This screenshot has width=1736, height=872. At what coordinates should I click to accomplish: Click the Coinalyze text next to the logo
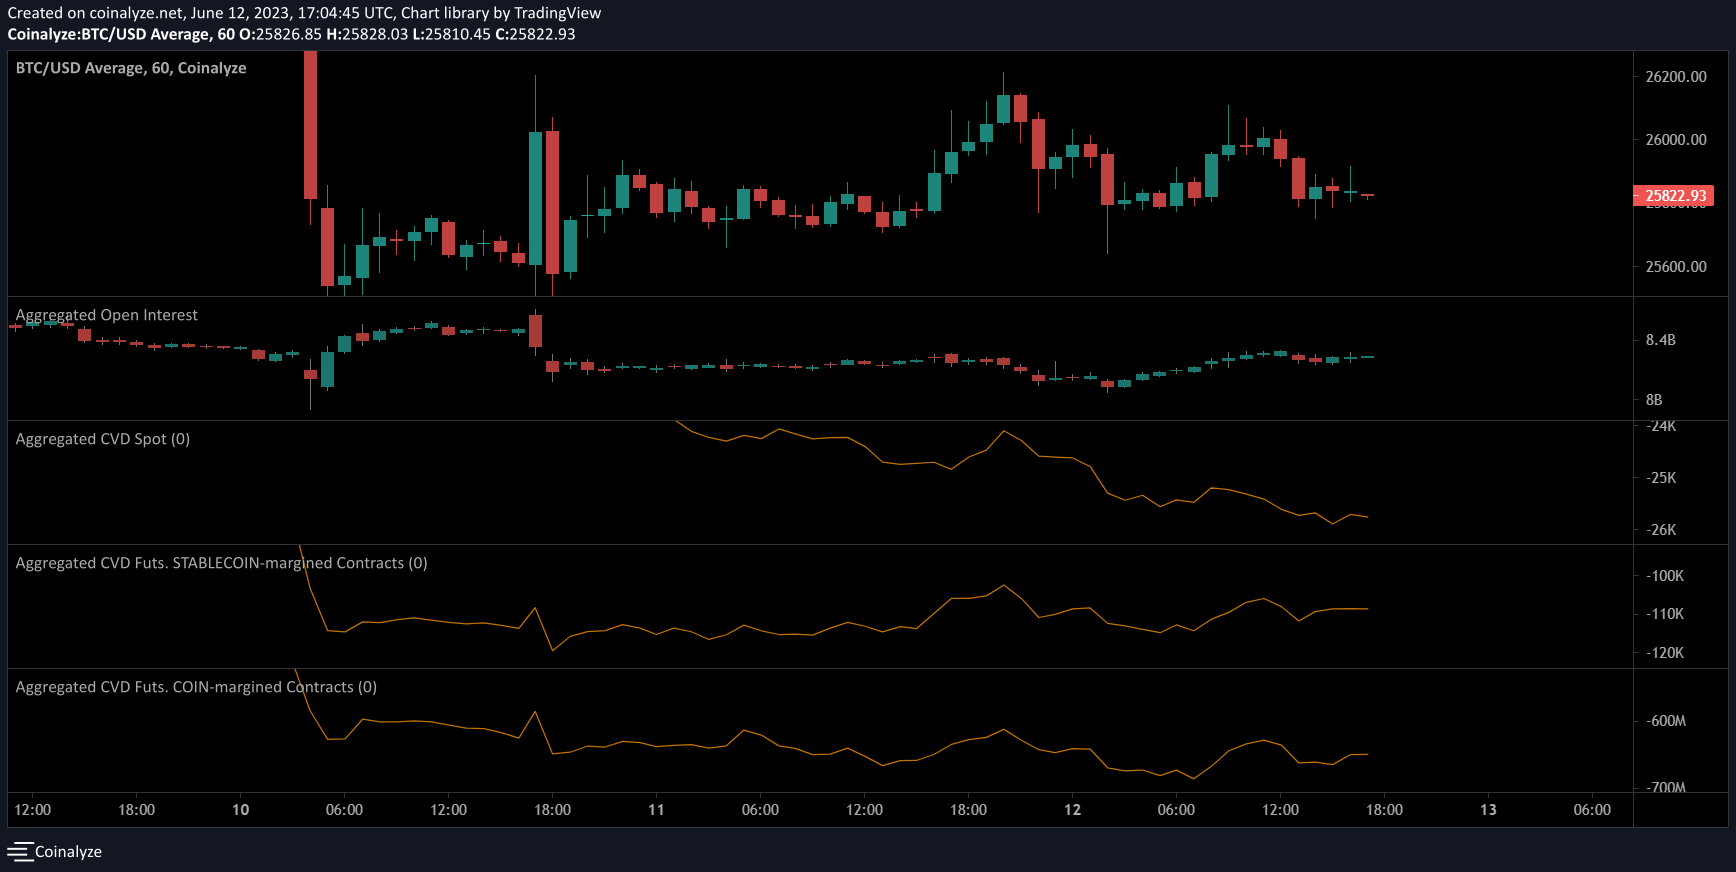(x=68, y=852)
